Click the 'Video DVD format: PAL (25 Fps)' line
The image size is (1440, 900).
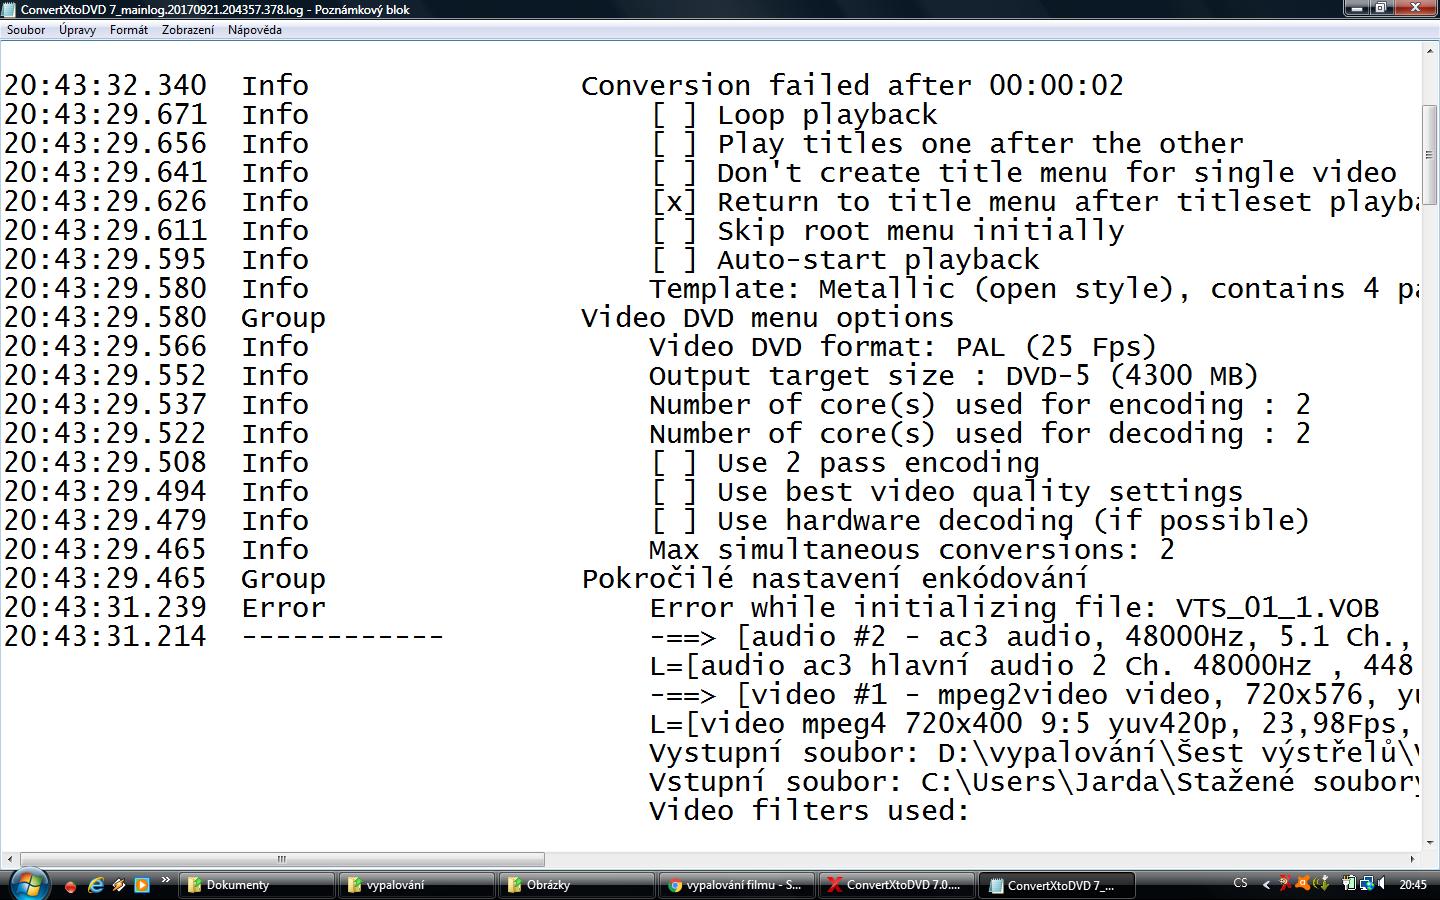[x=903, y=347]
